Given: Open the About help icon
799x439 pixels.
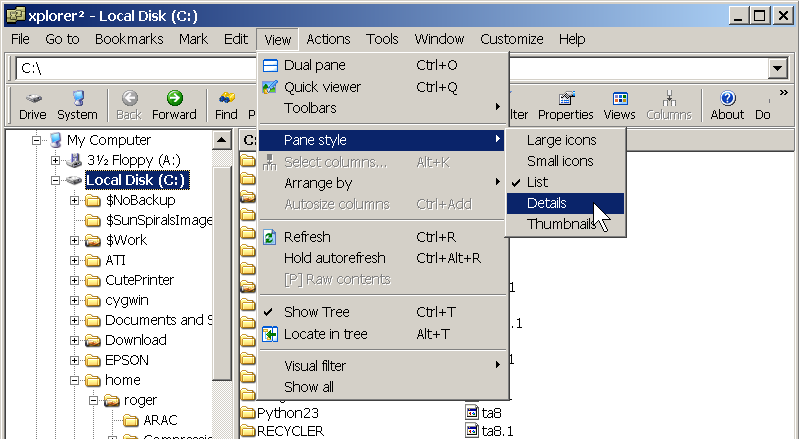Looking at the screenshot, I should [727, 105].
